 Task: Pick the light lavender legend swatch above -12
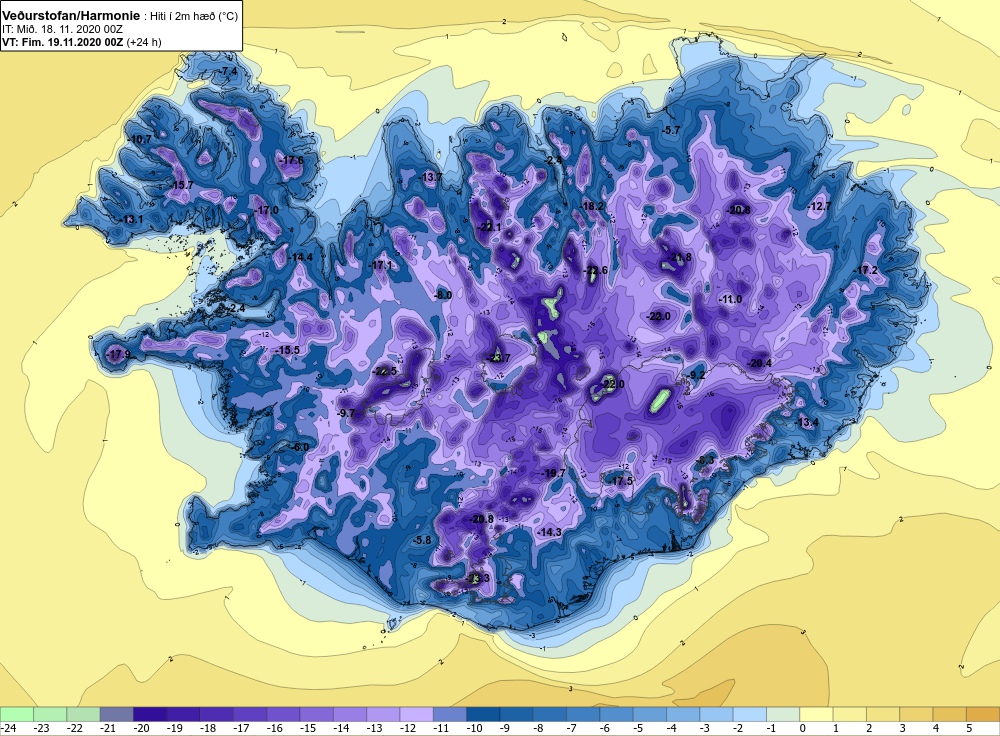pyautogui.click(x=416, y=714)
